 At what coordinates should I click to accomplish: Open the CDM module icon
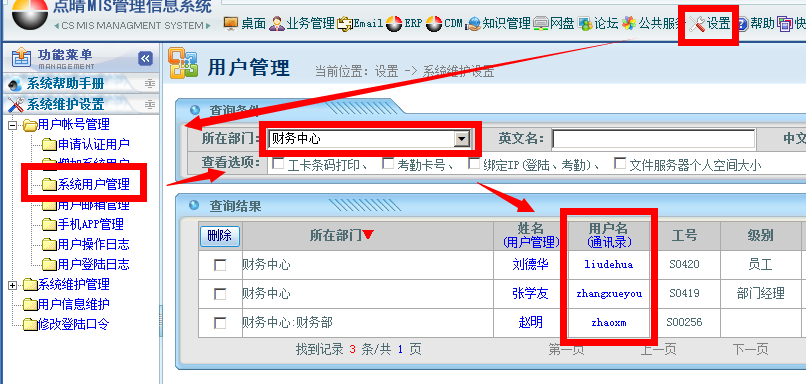pyautogui.click(x=434, y=24)
